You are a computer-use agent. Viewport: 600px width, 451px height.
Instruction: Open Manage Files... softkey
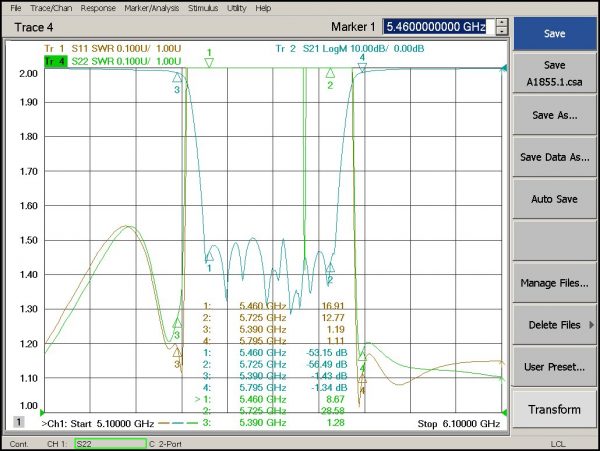click(x=554, y=283)
